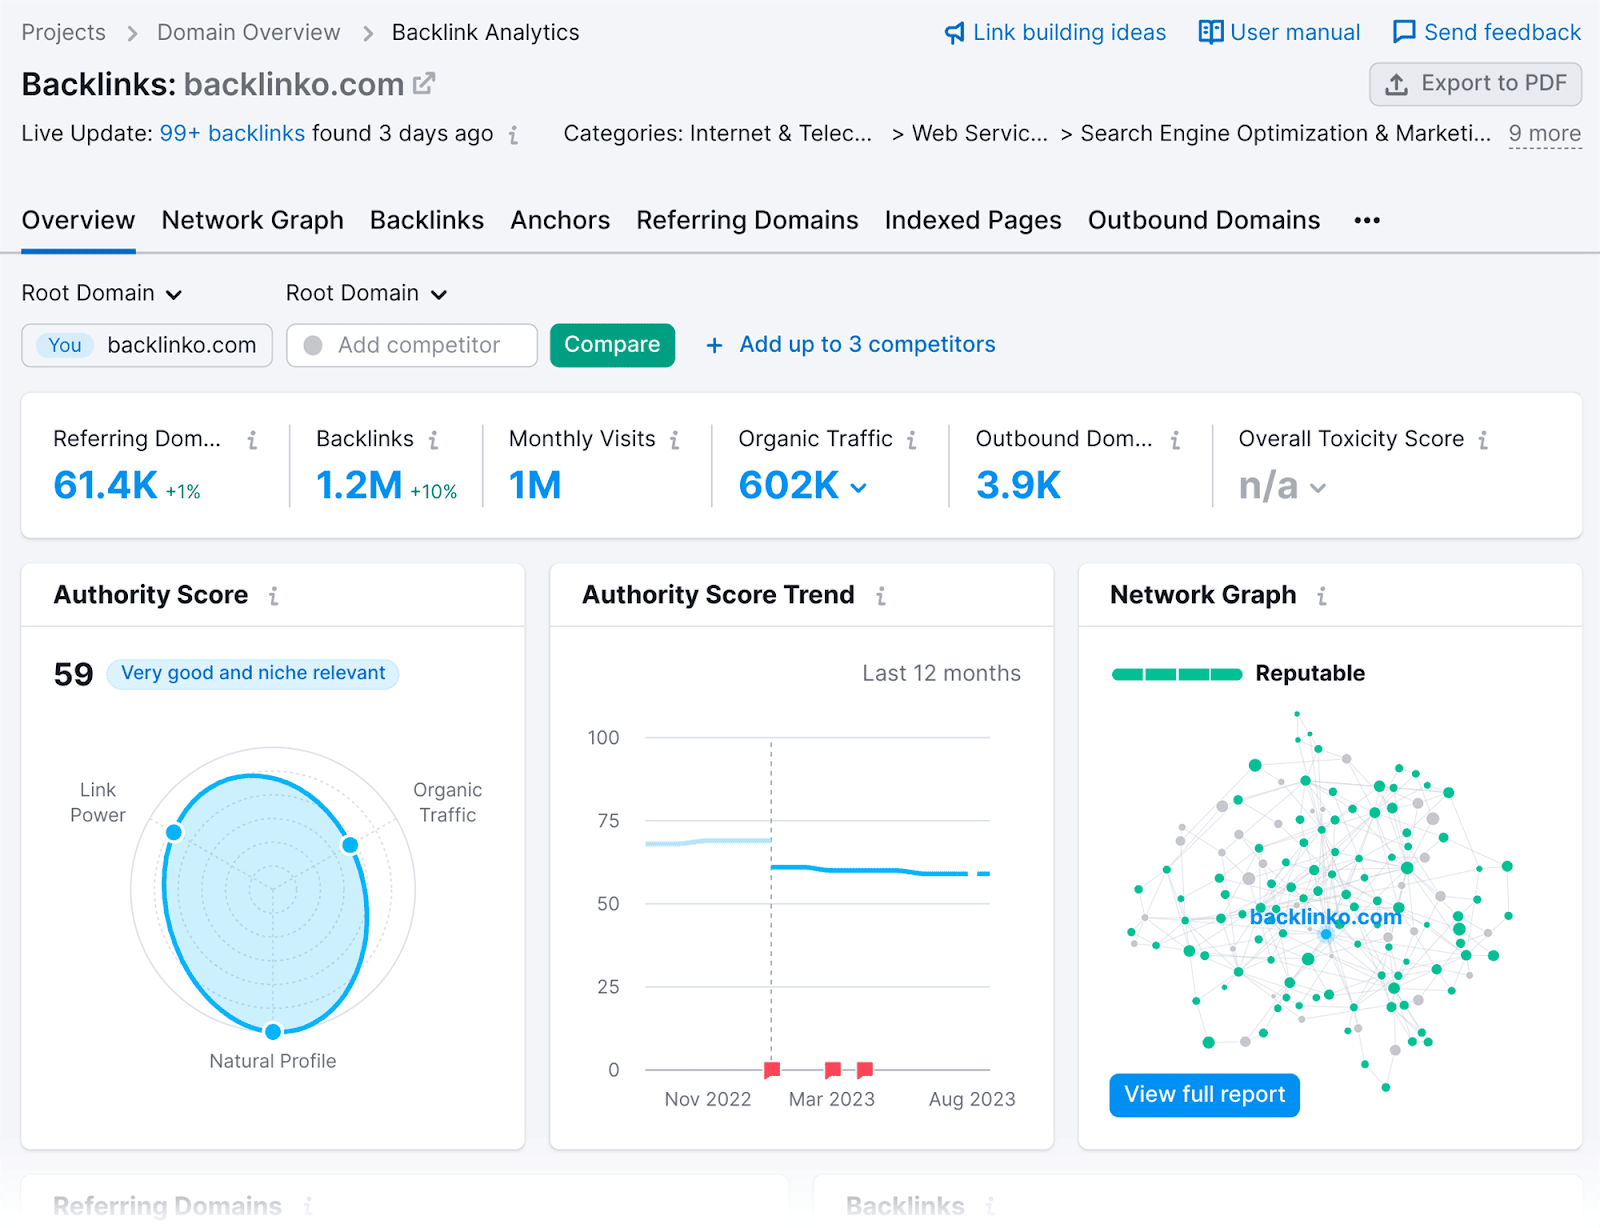
Task: Expand the Overall Toxicity Score dropdown
Action: pyautogui.click(x=1319, y=488)
